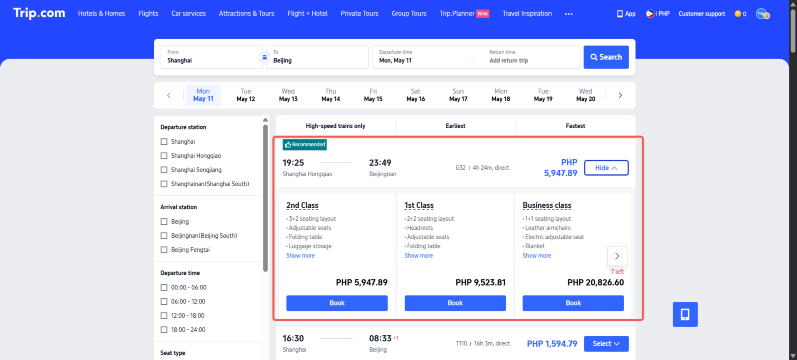Select Thu May 14 date tab

pos(330,95)
